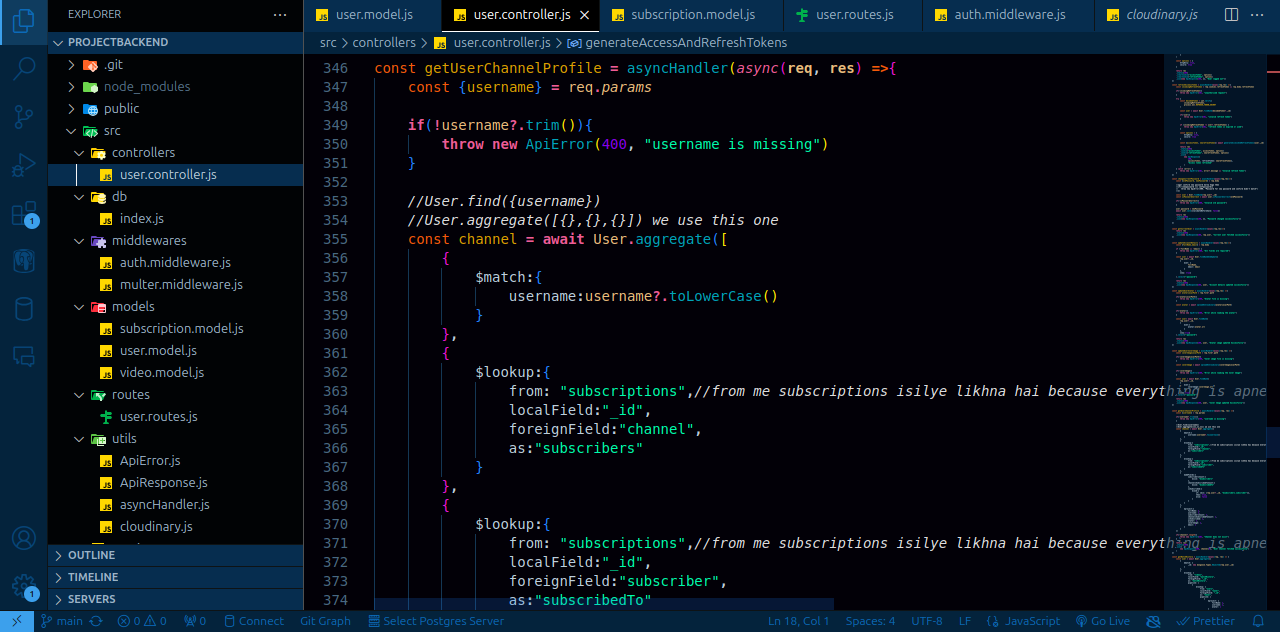Click Select Postgres Server in status bar

[434, 621]
